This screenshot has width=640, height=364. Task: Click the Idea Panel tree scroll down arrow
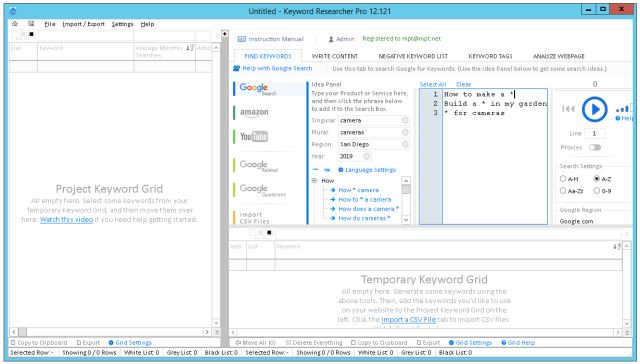coord(406,220)
